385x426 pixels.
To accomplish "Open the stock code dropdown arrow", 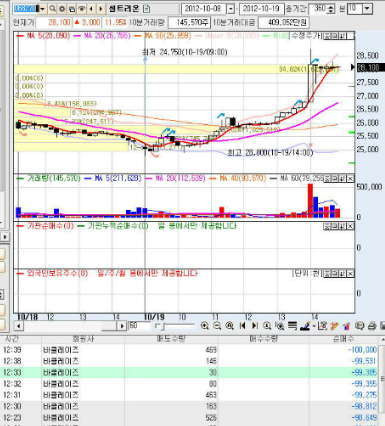I will pyautogui.click(x=41, y=9).
